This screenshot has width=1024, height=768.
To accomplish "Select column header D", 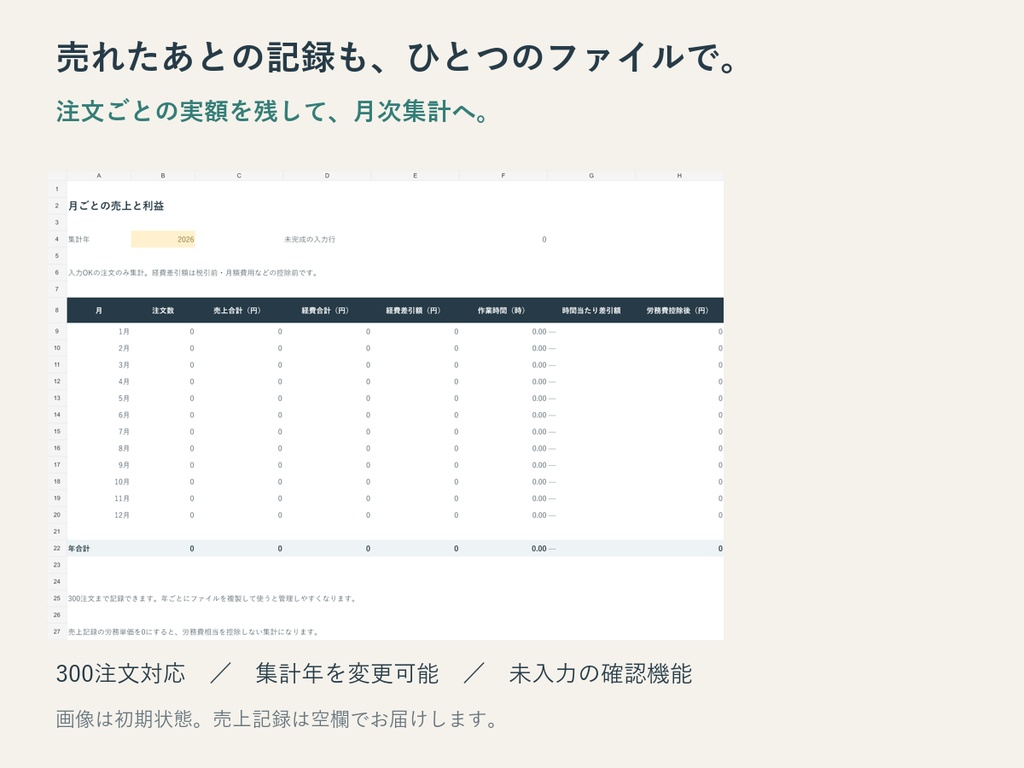I will [327, 176].
